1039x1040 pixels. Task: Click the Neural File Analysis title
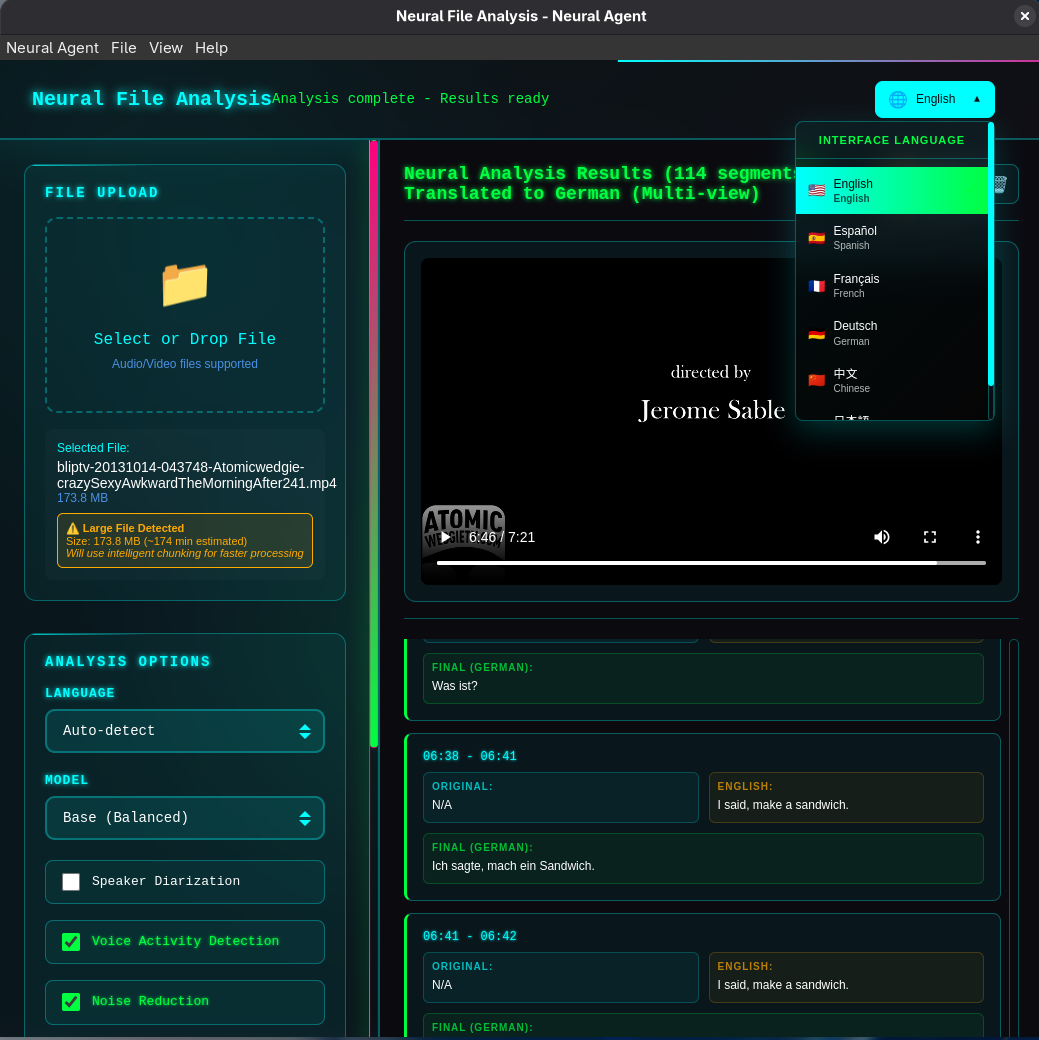(x=152, y=98)
